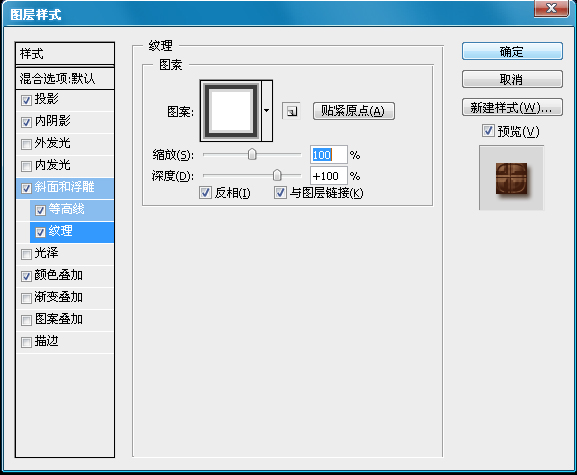Enable the 光泽 checkbox
Image resolution: width=577 pixels, height=475 pixels.
(x=26, y=254)
